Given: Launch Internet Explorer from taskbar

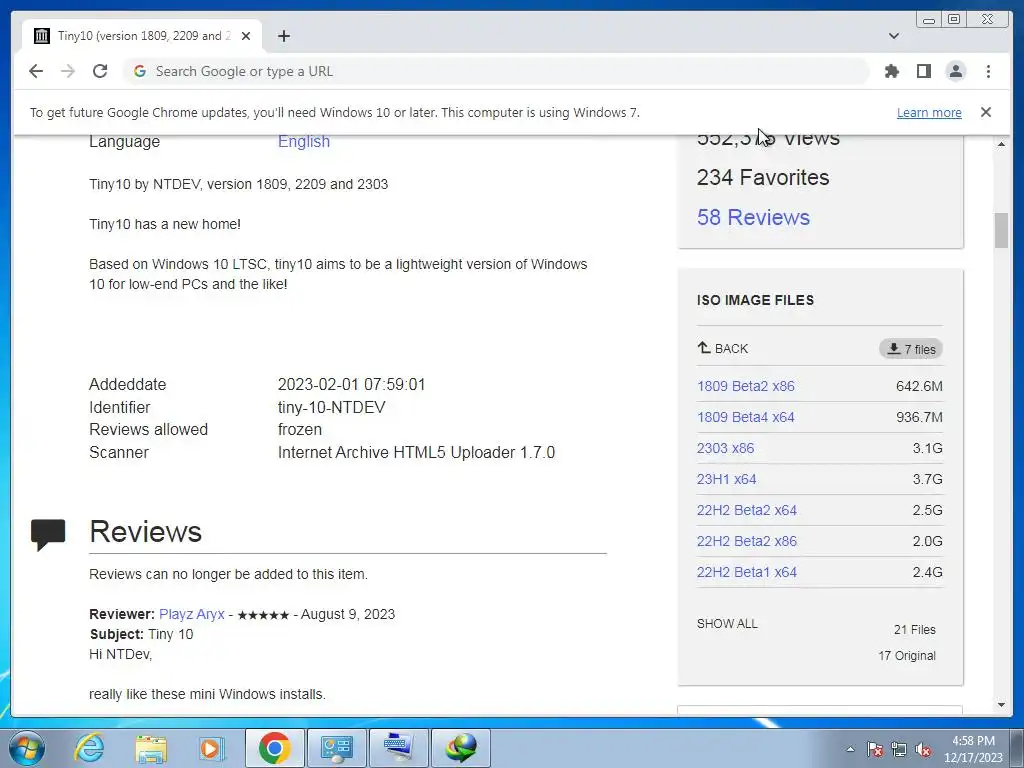Looking at the screenshot, I should point(88,748).
